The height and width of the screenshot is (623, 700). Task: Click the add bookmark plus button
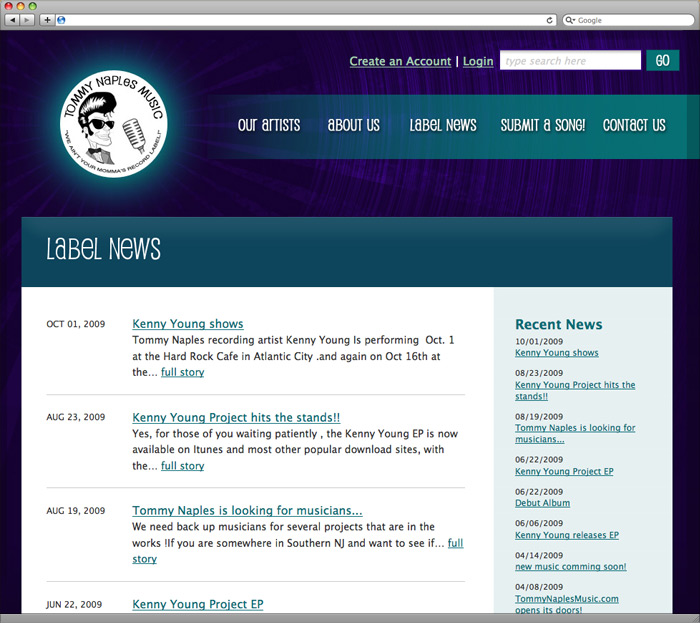click(x=47, y=20)
